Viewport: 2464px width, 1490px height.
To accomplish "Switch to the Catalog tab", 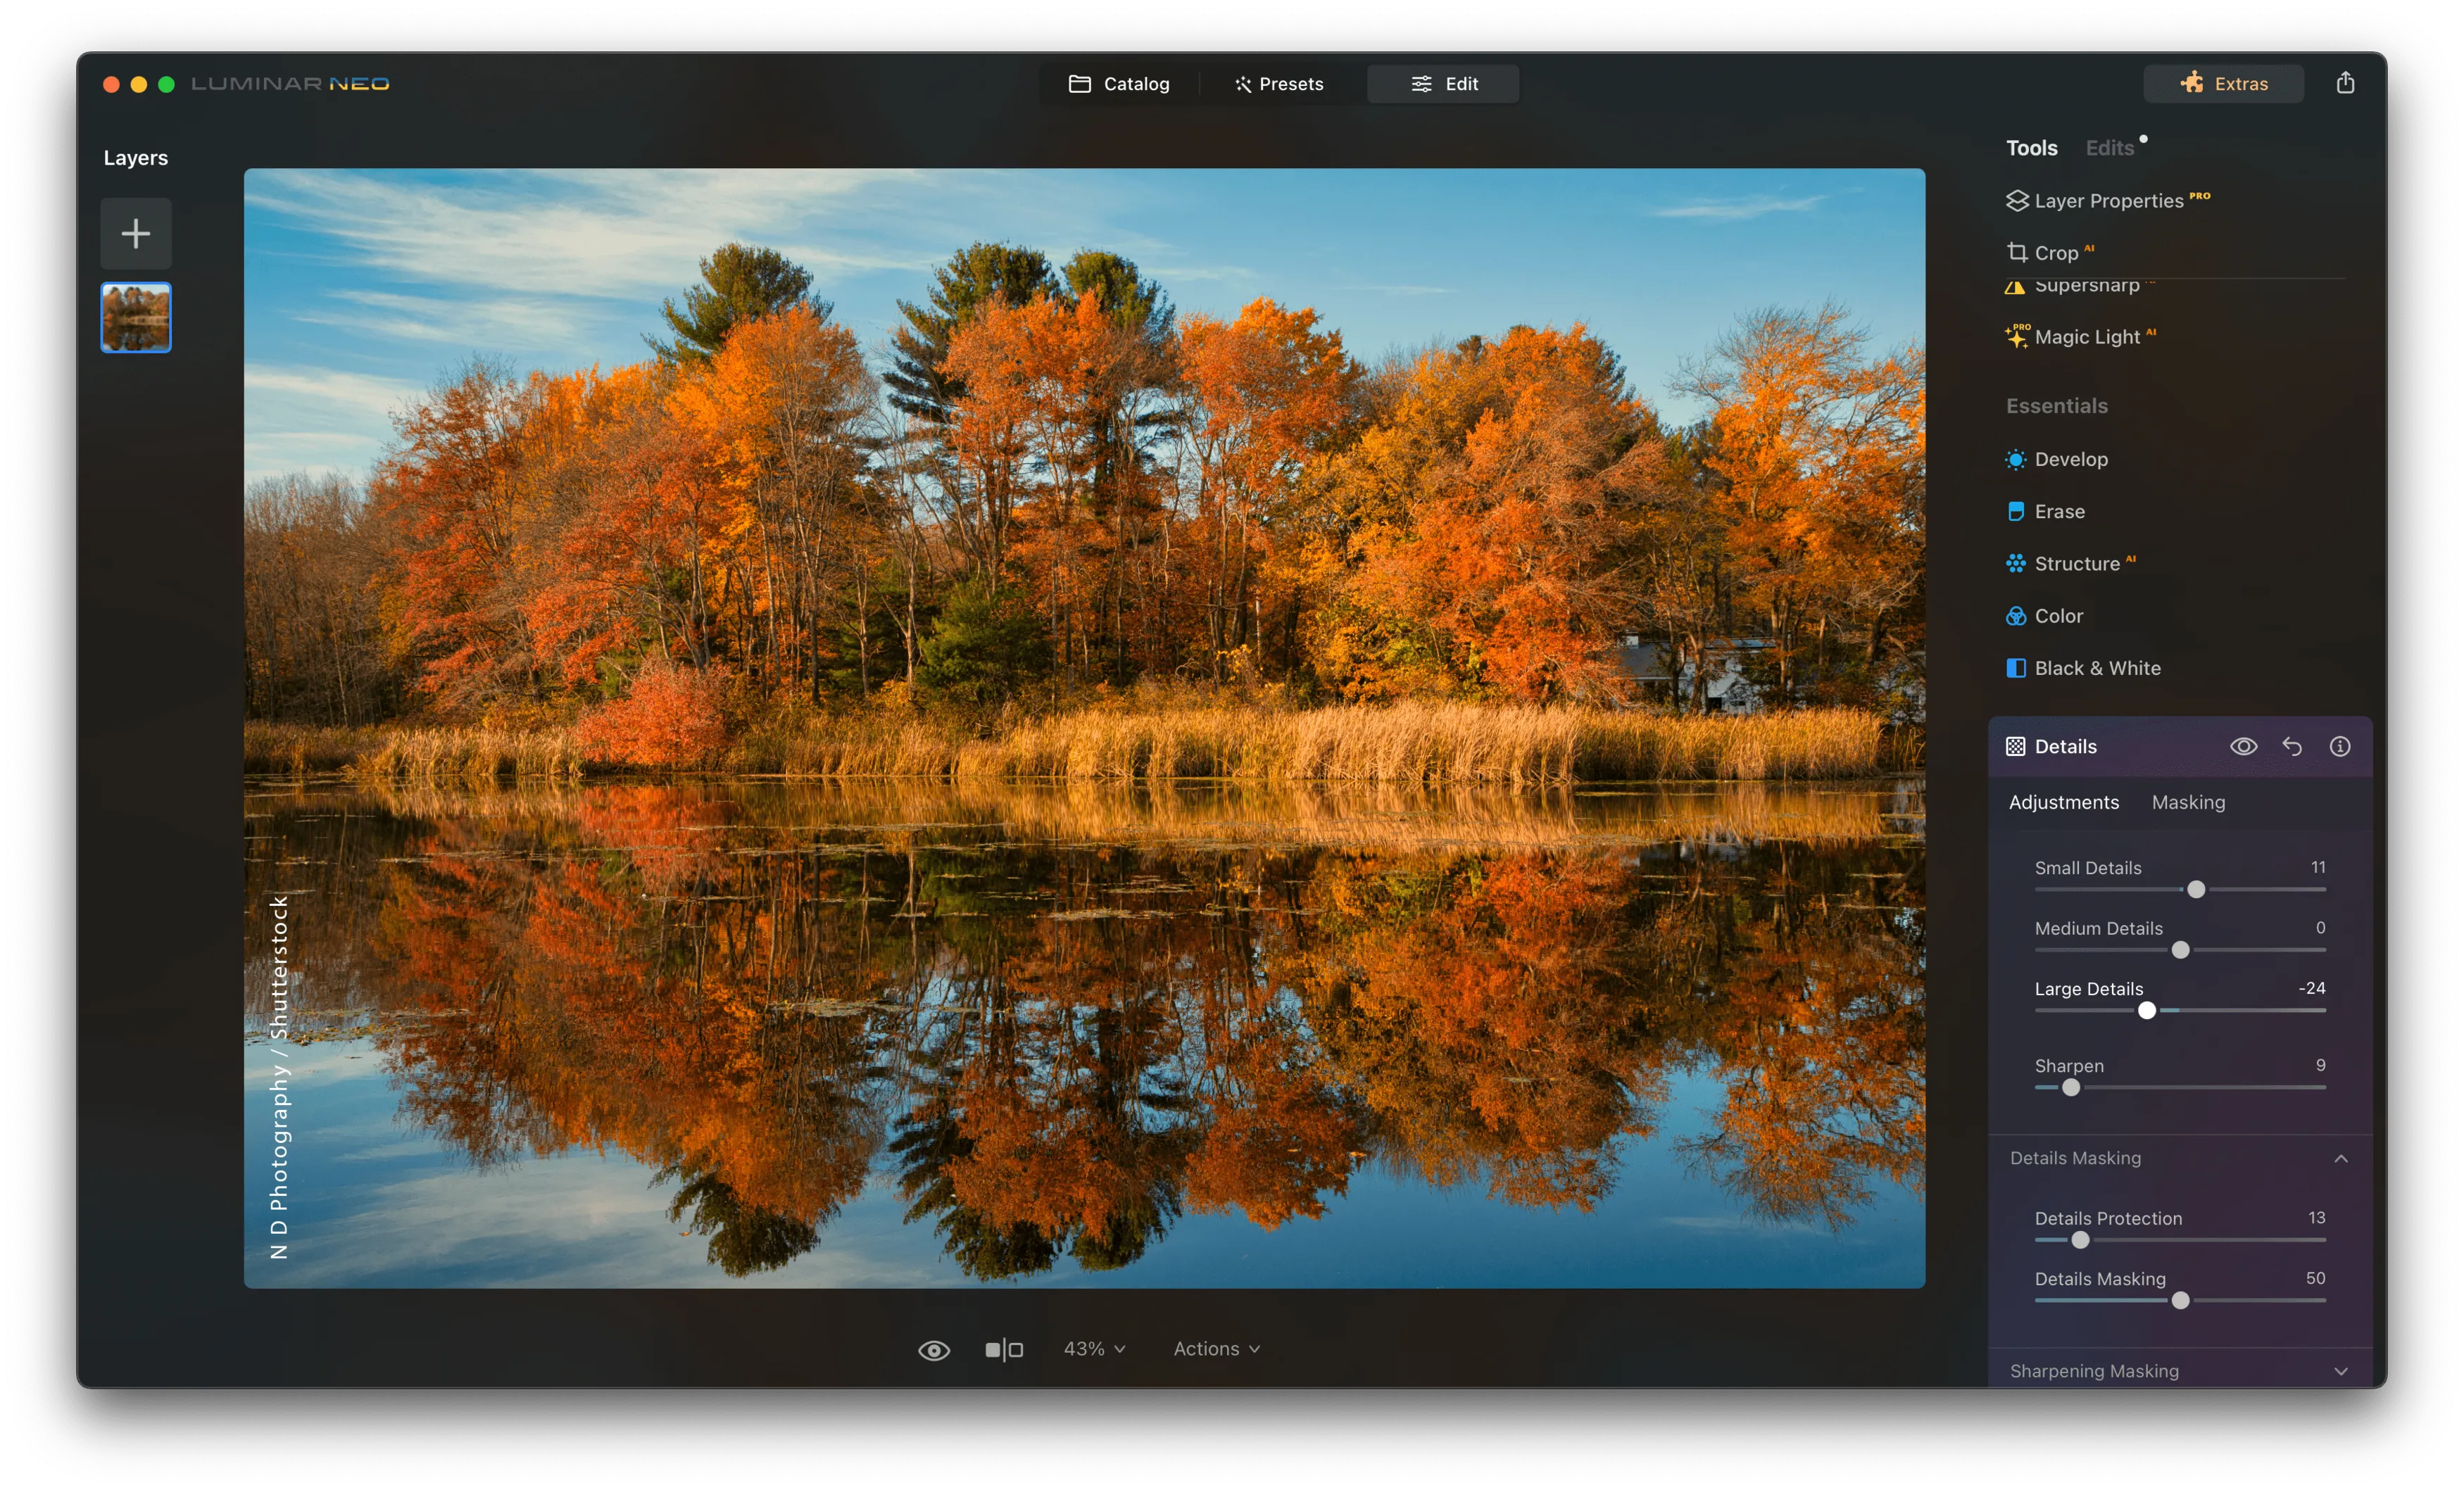I will (x=1119, y=84).
